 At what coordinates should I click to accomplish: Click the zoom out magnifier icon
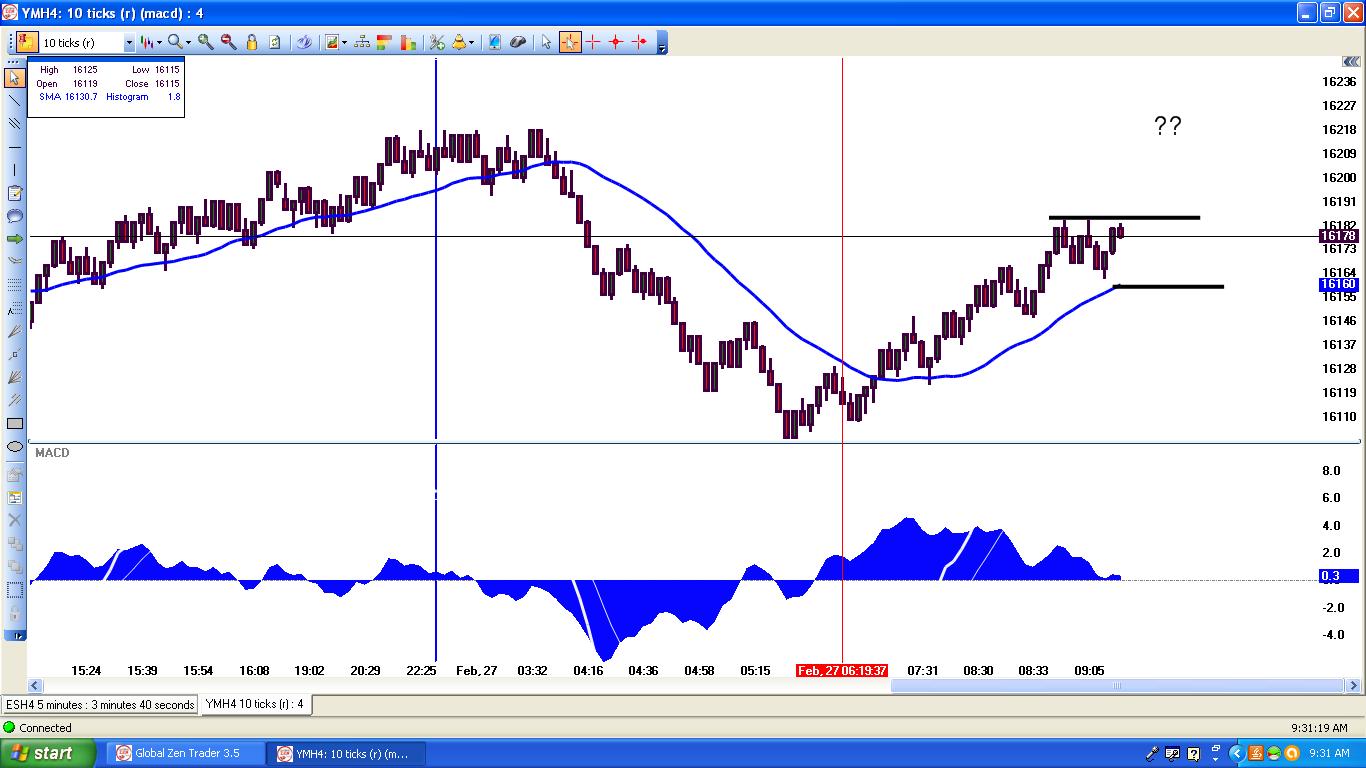pos(228,42)
